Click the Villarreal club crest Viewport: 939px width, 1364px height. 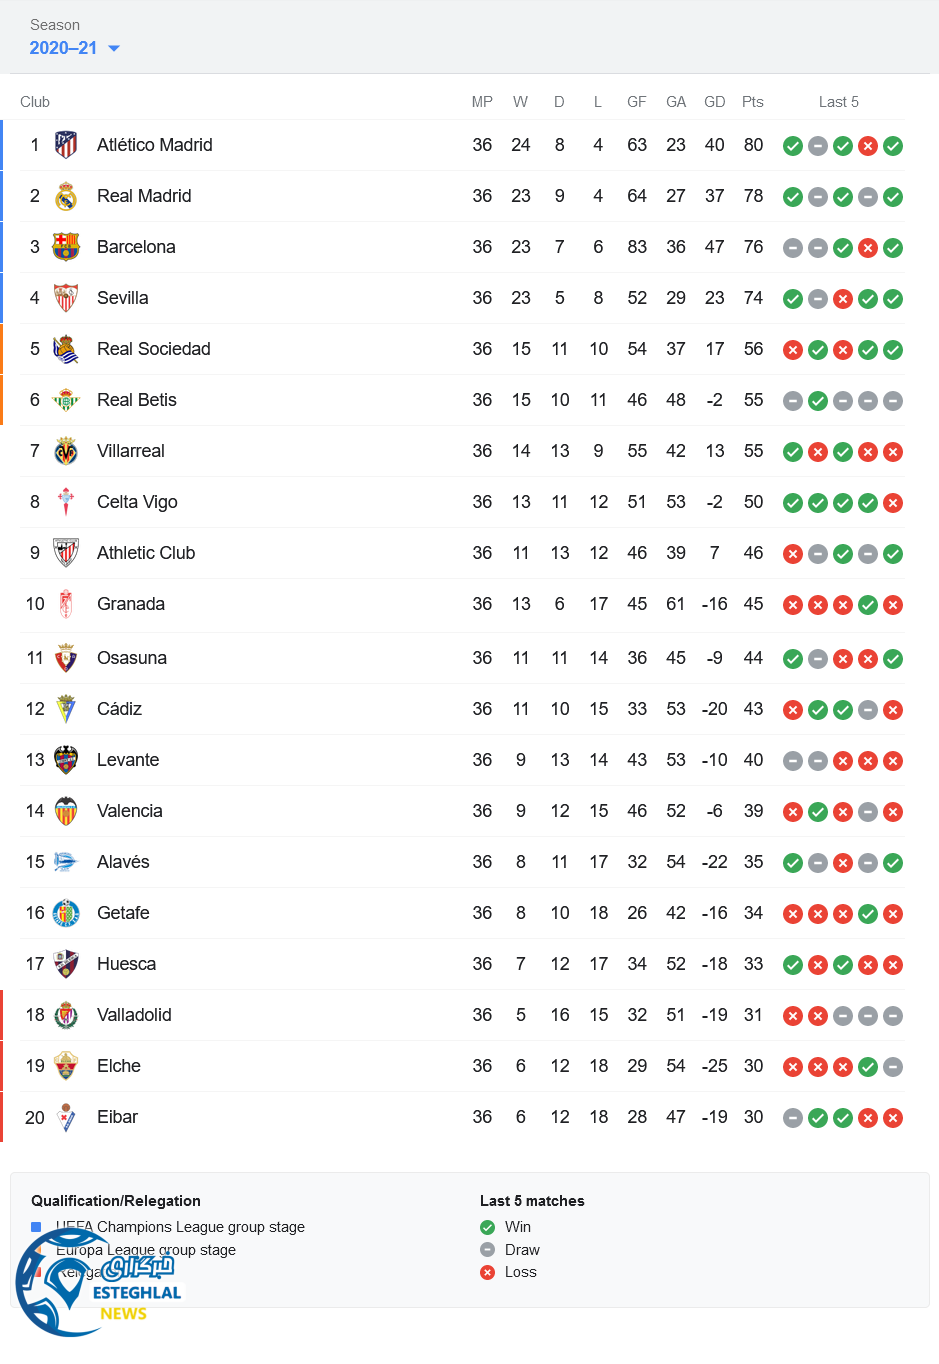66,451
